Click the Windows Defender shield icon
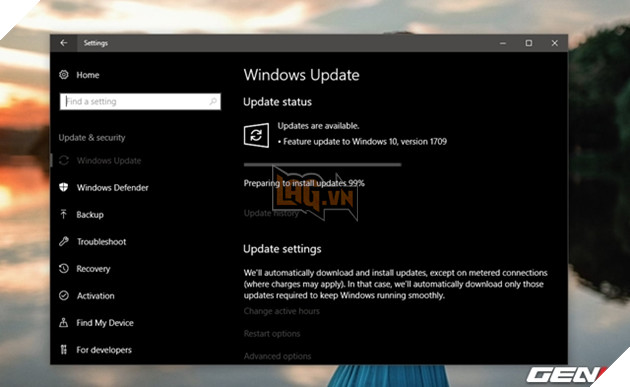 (64, 188)
